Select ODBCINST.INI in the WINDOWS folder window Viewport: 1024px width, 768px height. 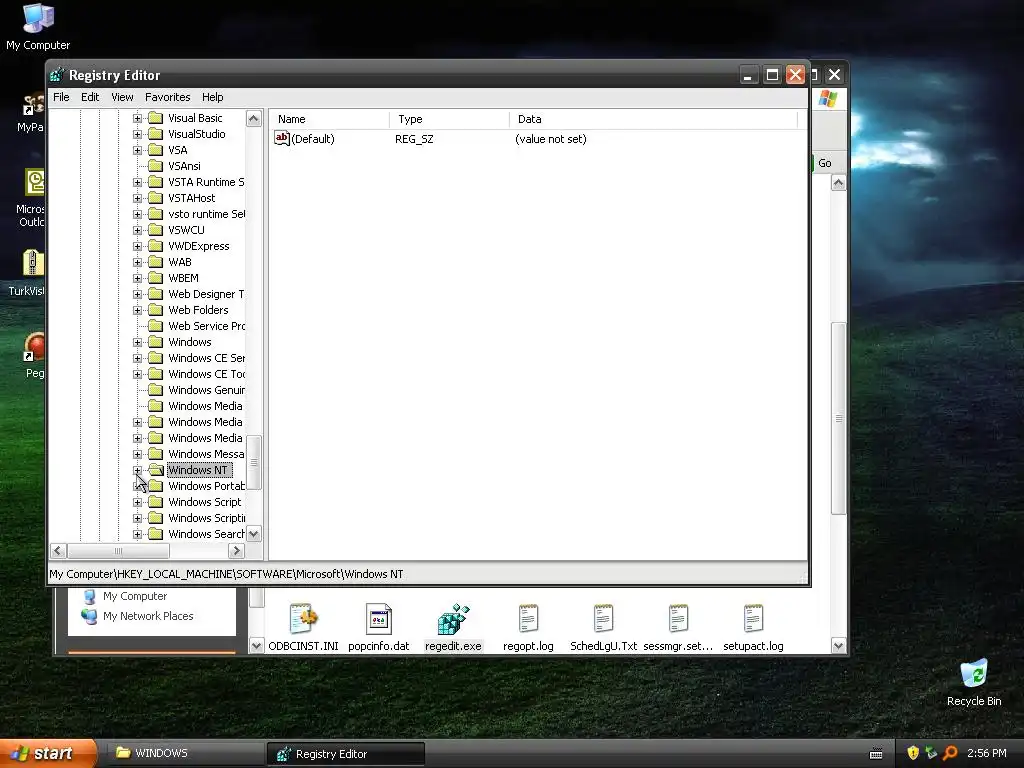coord(303,628)
